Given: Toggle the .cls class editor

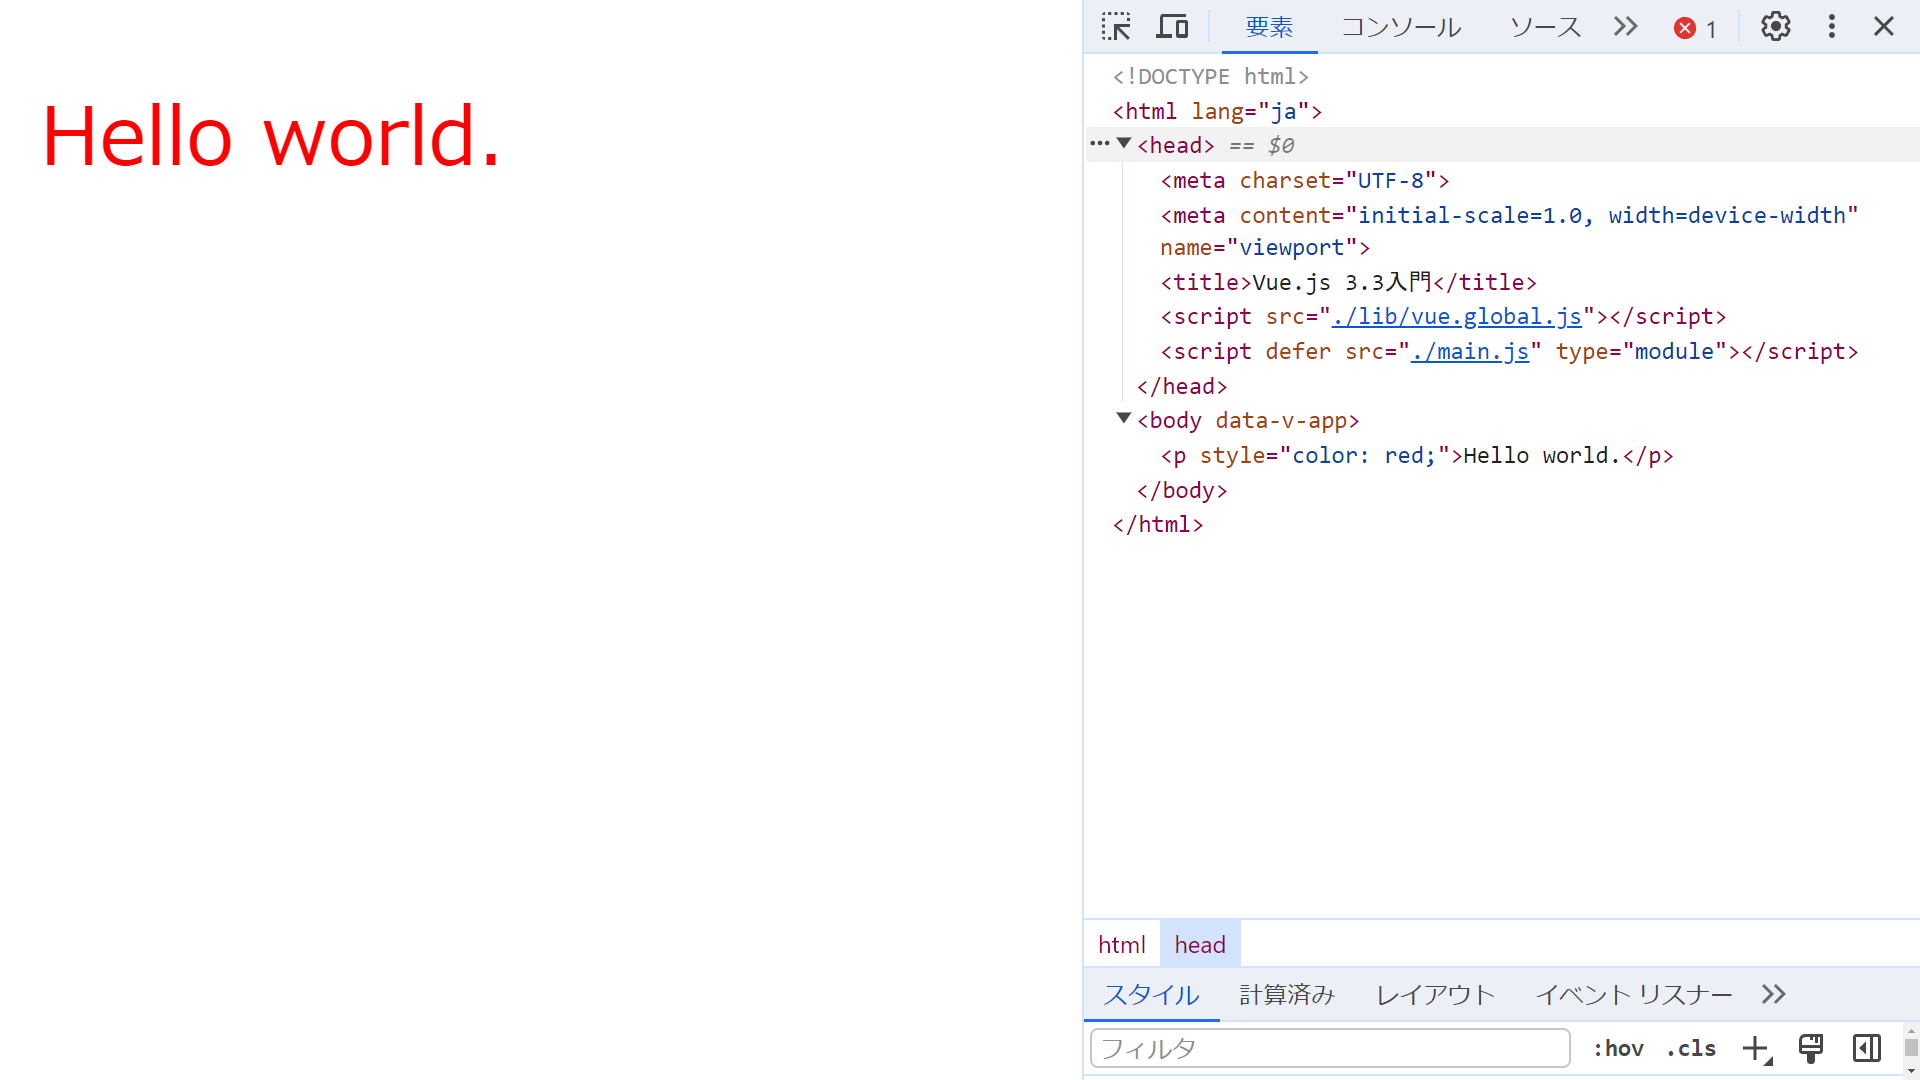Looking at the screenshot, I should (x=1691, y=1048).
